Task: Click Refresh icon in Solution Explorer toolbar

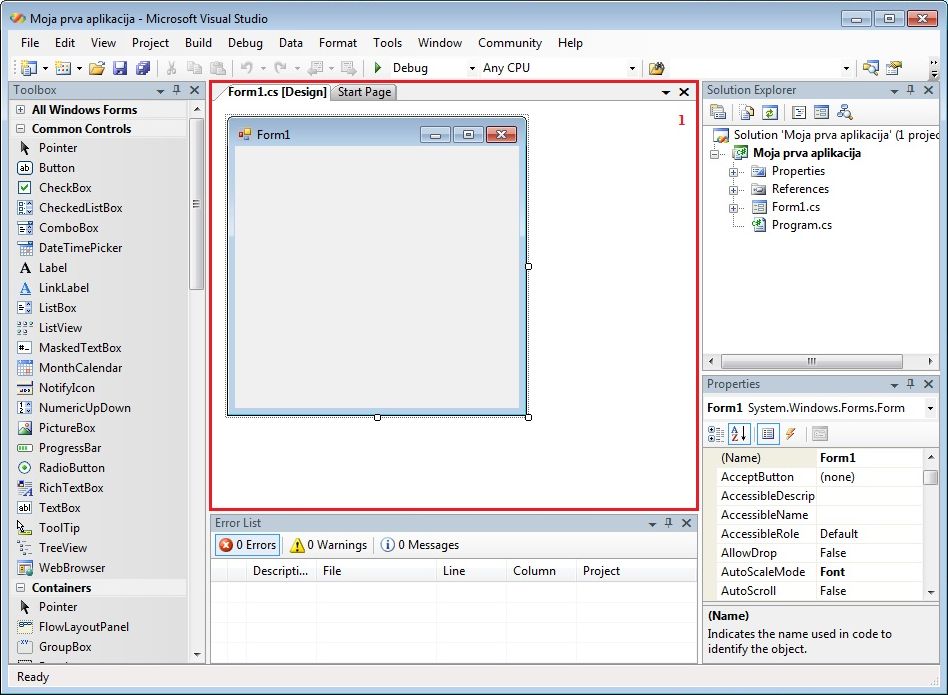Action: [770, 112]
